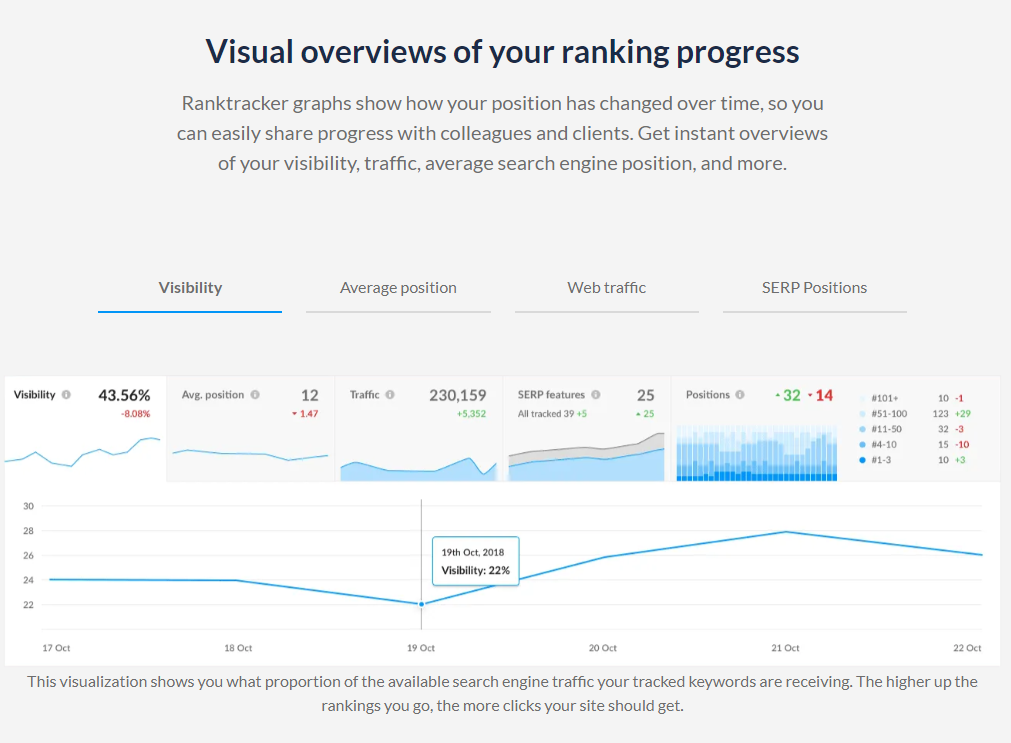Image resolution: width=1011 pixels, height=743 pixels.
Task: Select the Traffic metric card
Action: click(418, 429)
